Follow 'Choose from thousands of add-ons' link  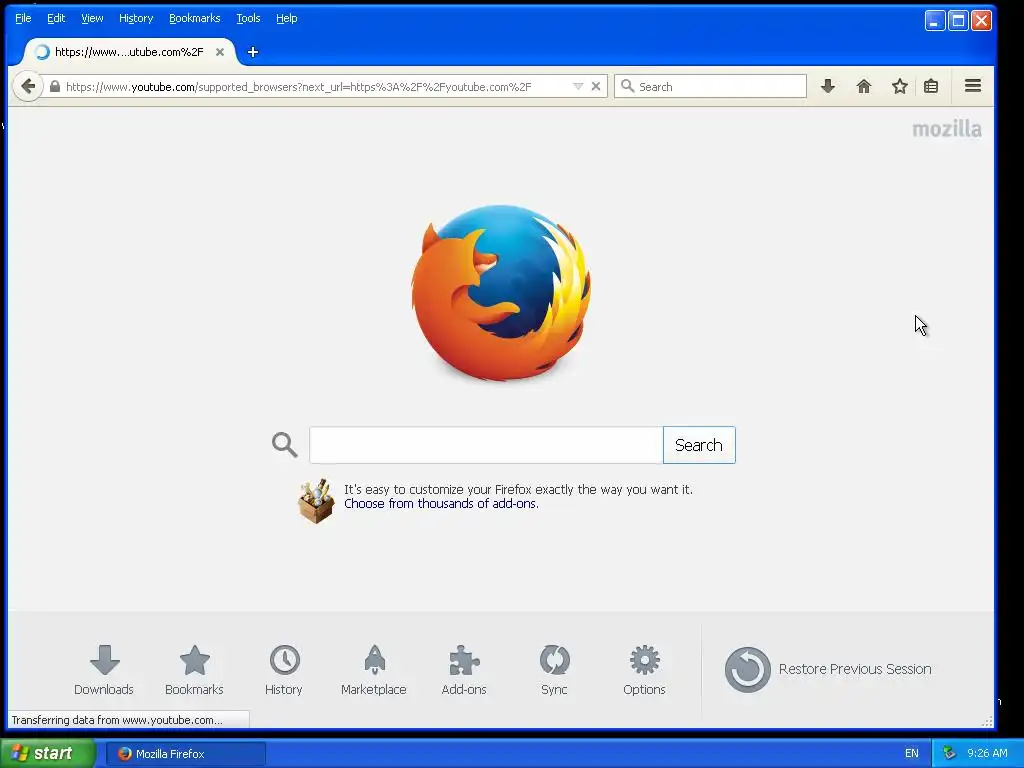(x=441, y=504)
